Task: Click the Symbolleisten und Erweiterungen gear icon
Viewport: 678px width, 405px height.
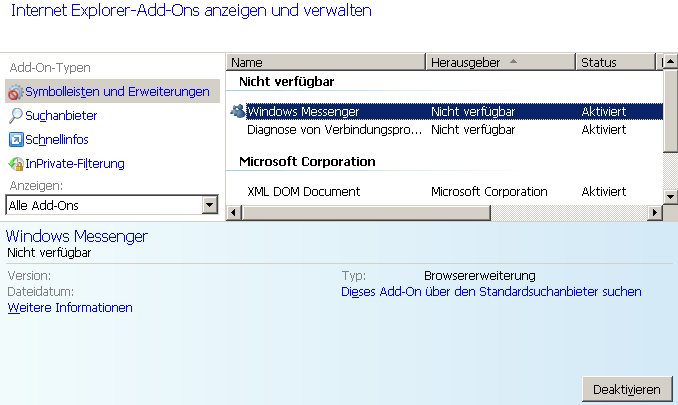Action: 16,92
